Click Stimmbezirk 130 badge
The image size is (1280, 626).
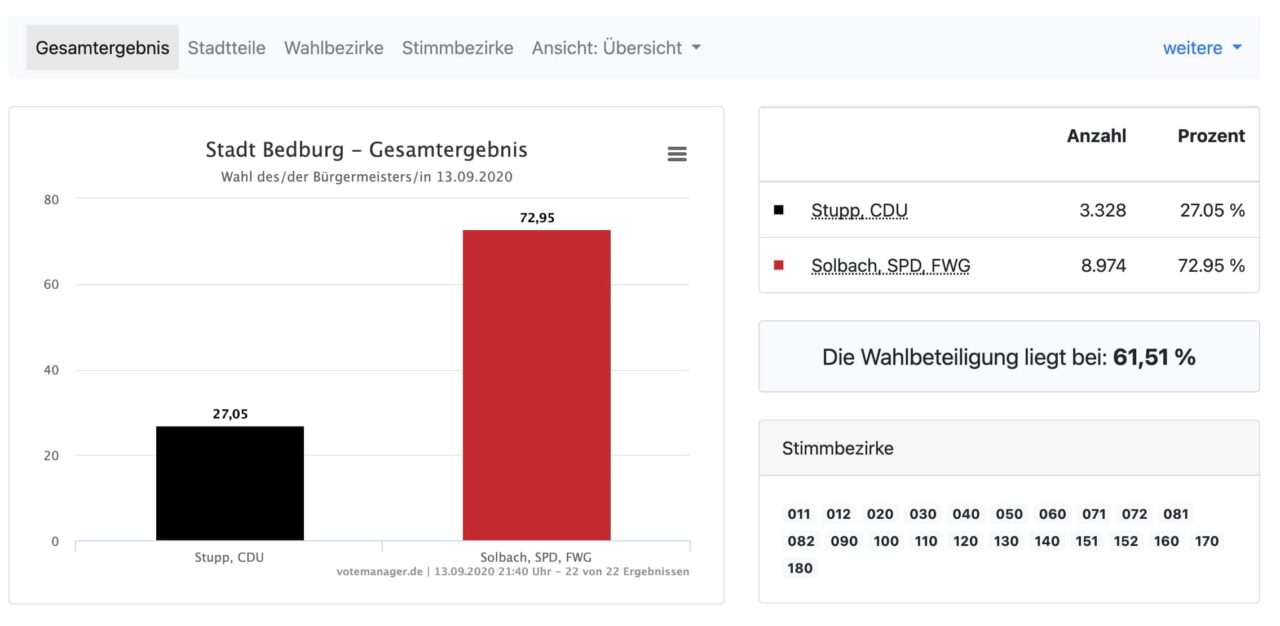[1007, 541]
